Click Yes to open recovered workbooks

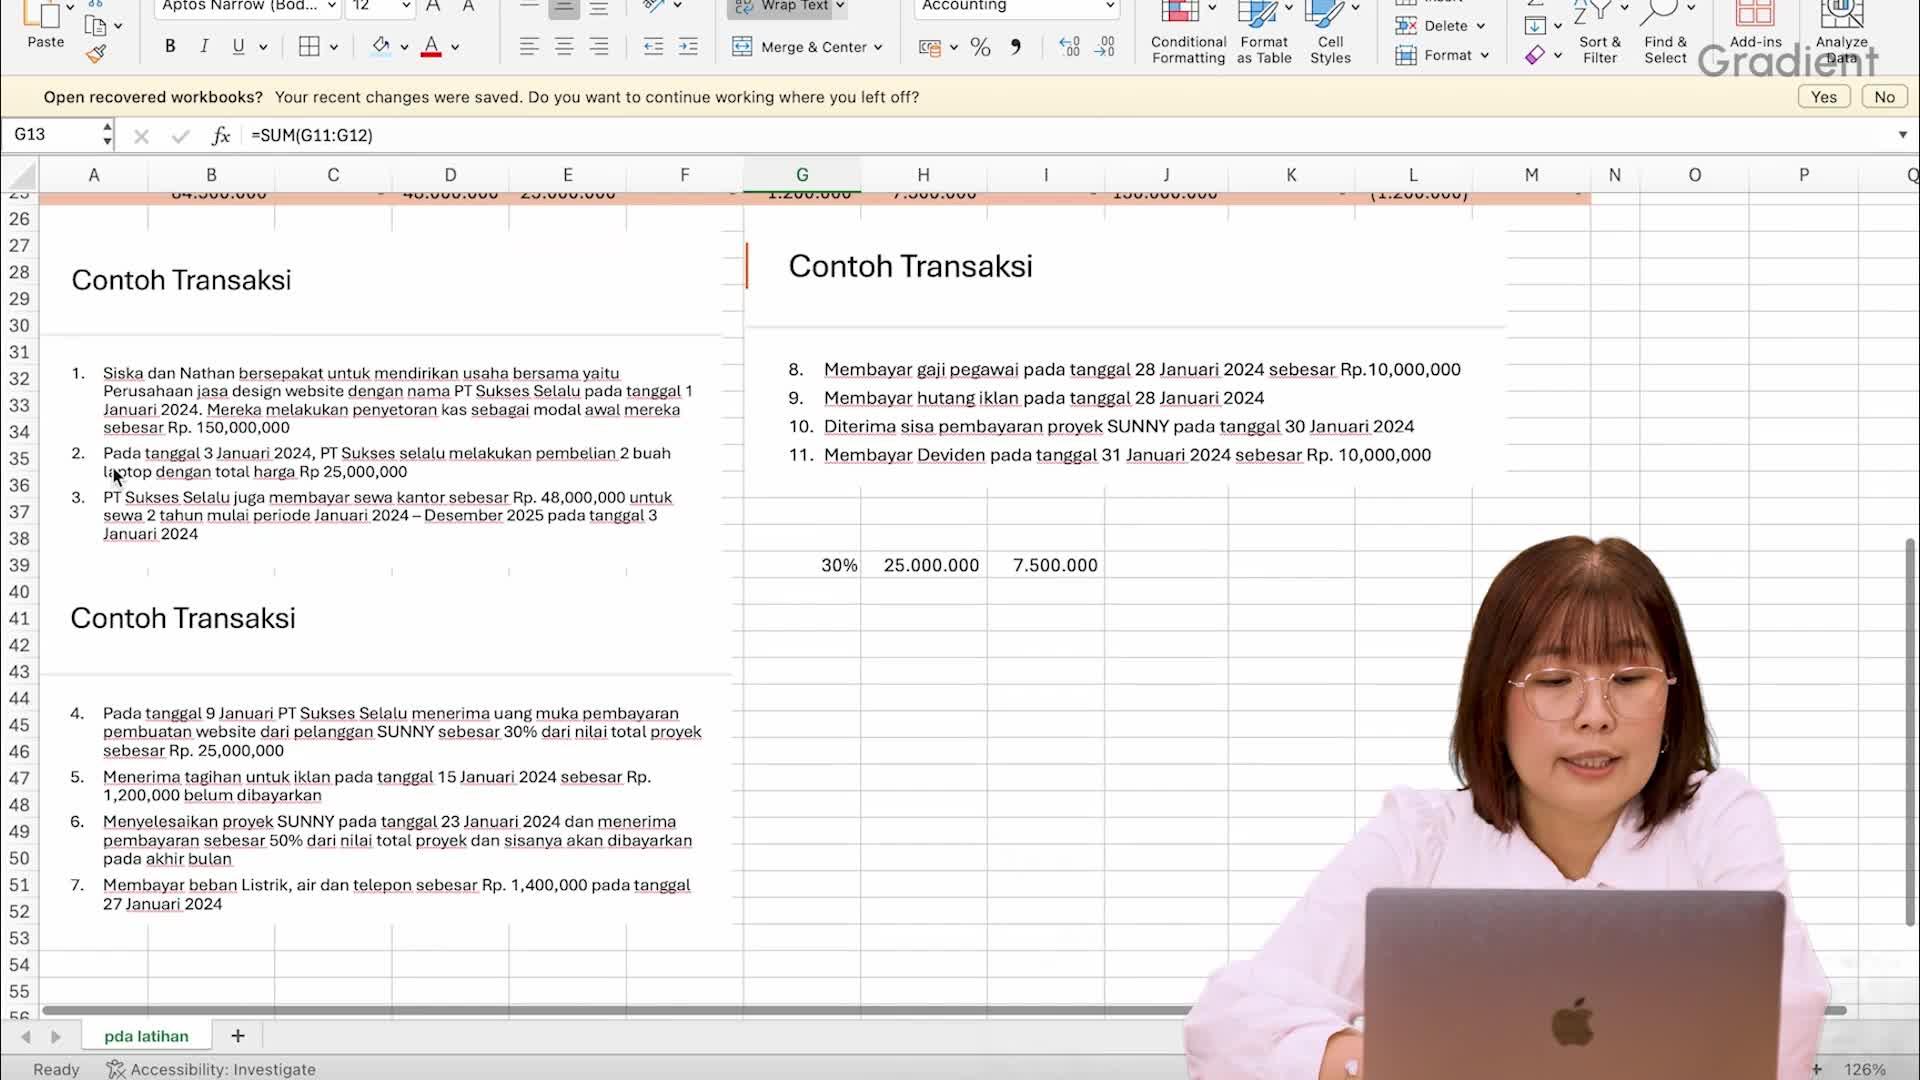pyautogui.click(x=1825, y=96)
